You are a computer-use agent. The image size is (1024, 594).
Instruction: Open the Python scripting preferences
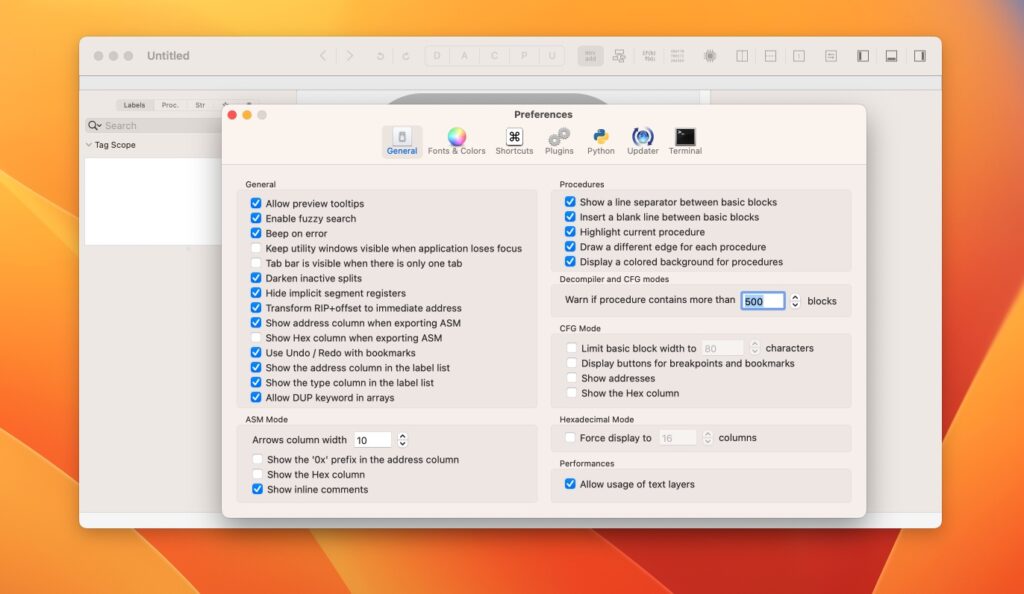(x=601, y=140)
